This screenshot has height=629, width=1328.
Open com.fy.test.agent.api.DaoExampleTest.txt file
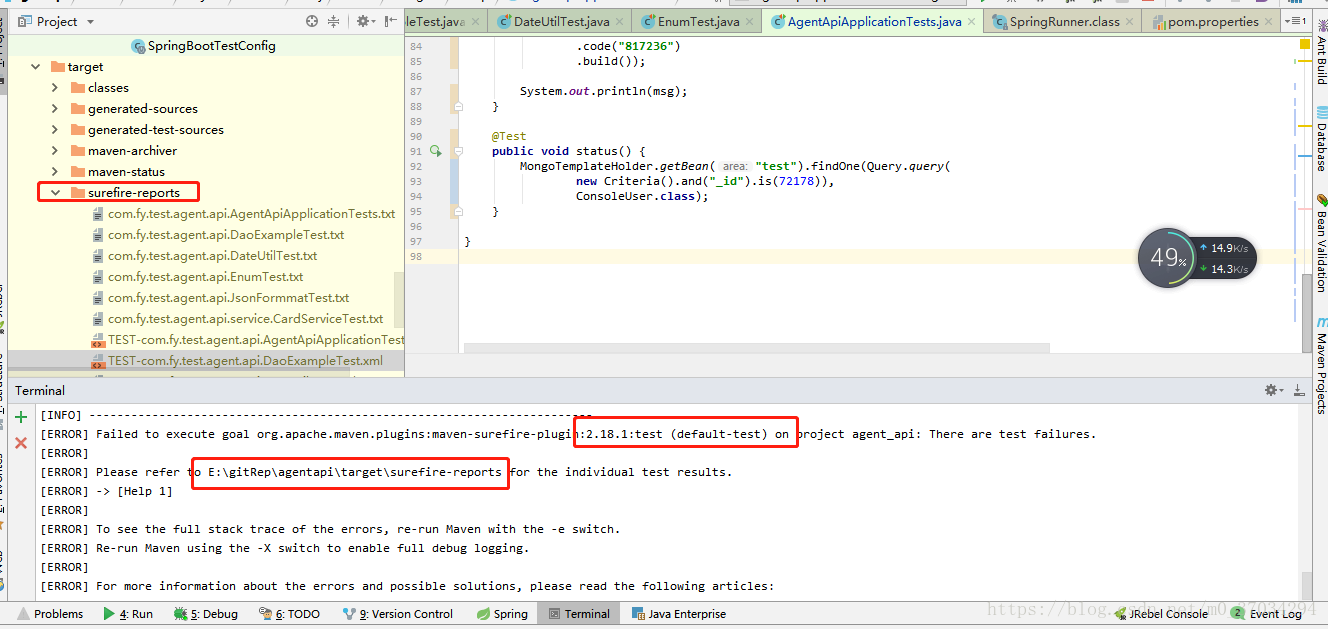pyautogui.click(x=218, y=235)
